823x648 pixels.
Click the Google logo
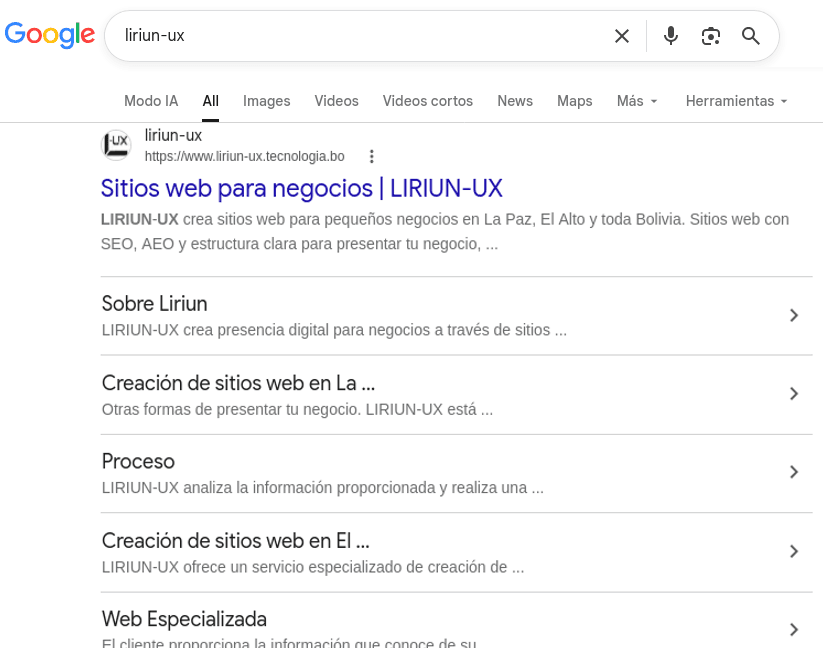point(50,35)
